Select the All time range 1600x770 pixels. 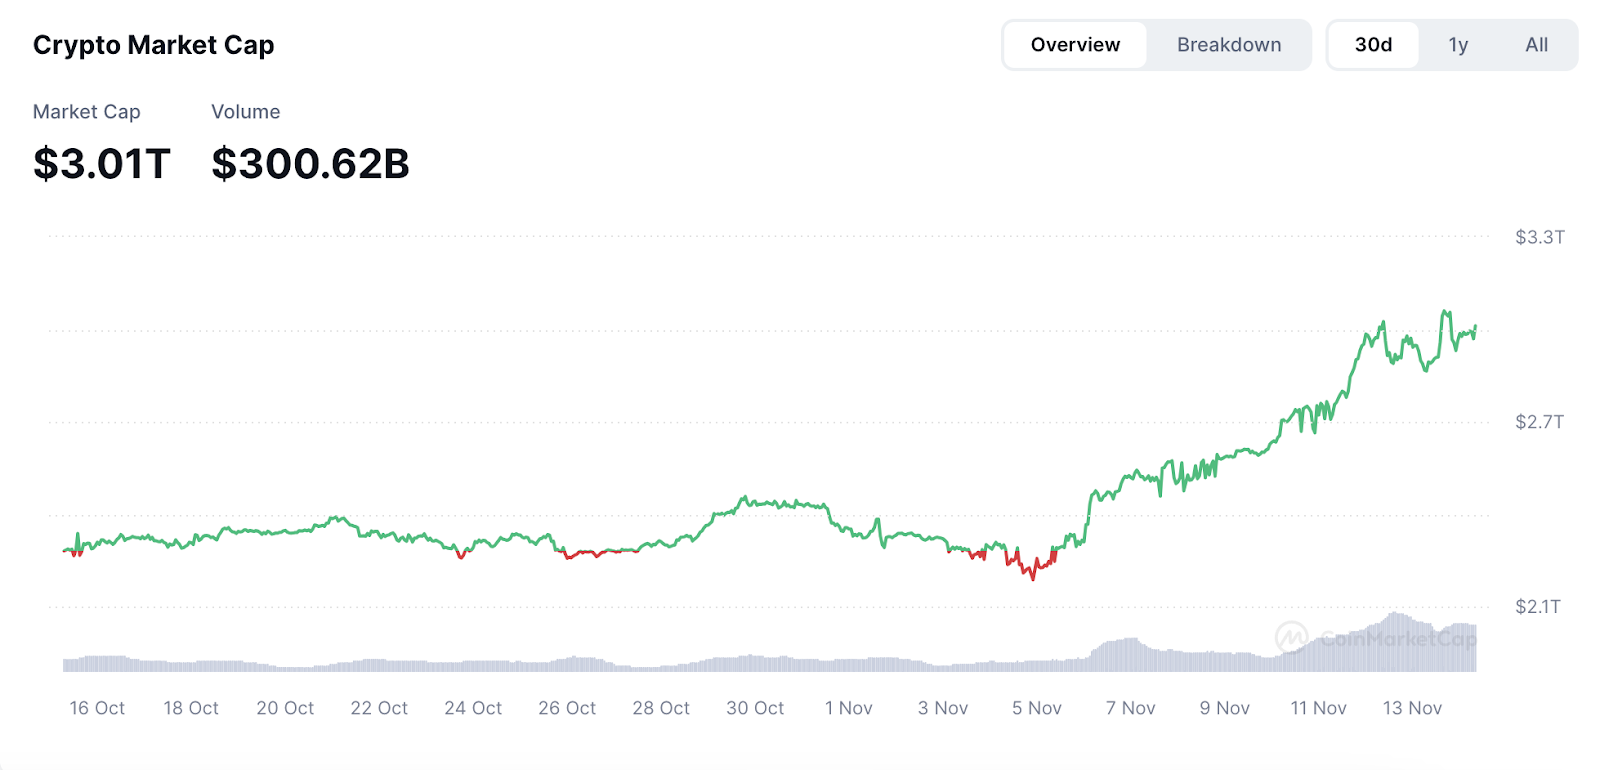(1536, 45)
